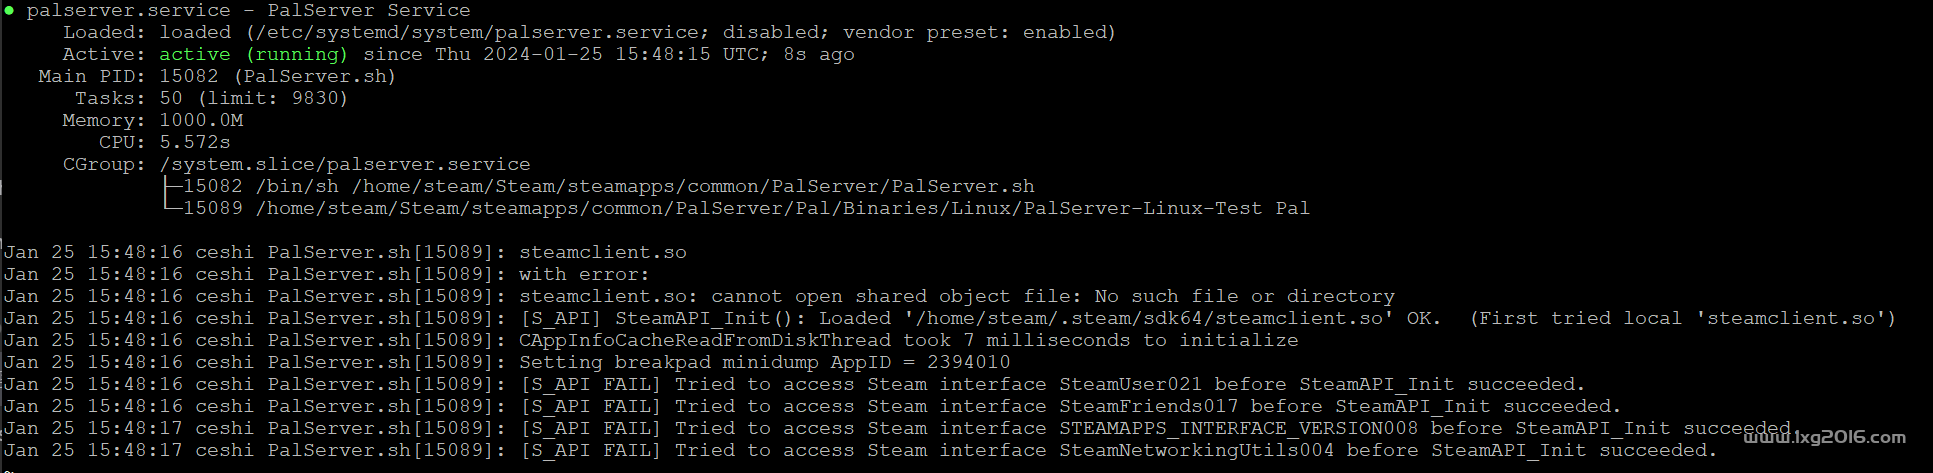Screen dimensions: 1933x473
Task: Click Main PID number 15082
Action: tap(189, 77)
